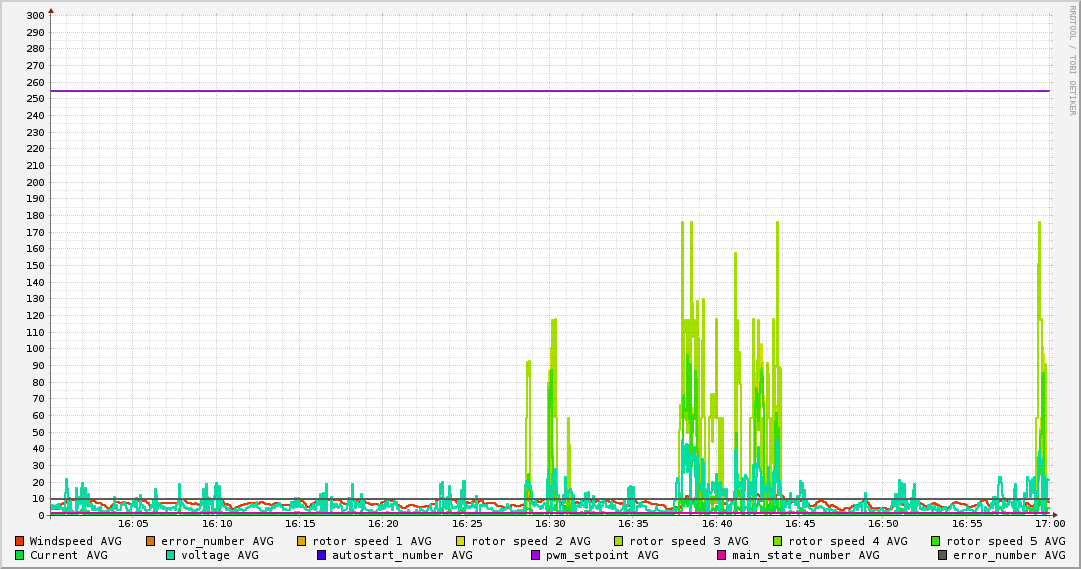Click the 16:30 time axis label
The width and height of the screenshot is (1081, 569).
point(550,523)
